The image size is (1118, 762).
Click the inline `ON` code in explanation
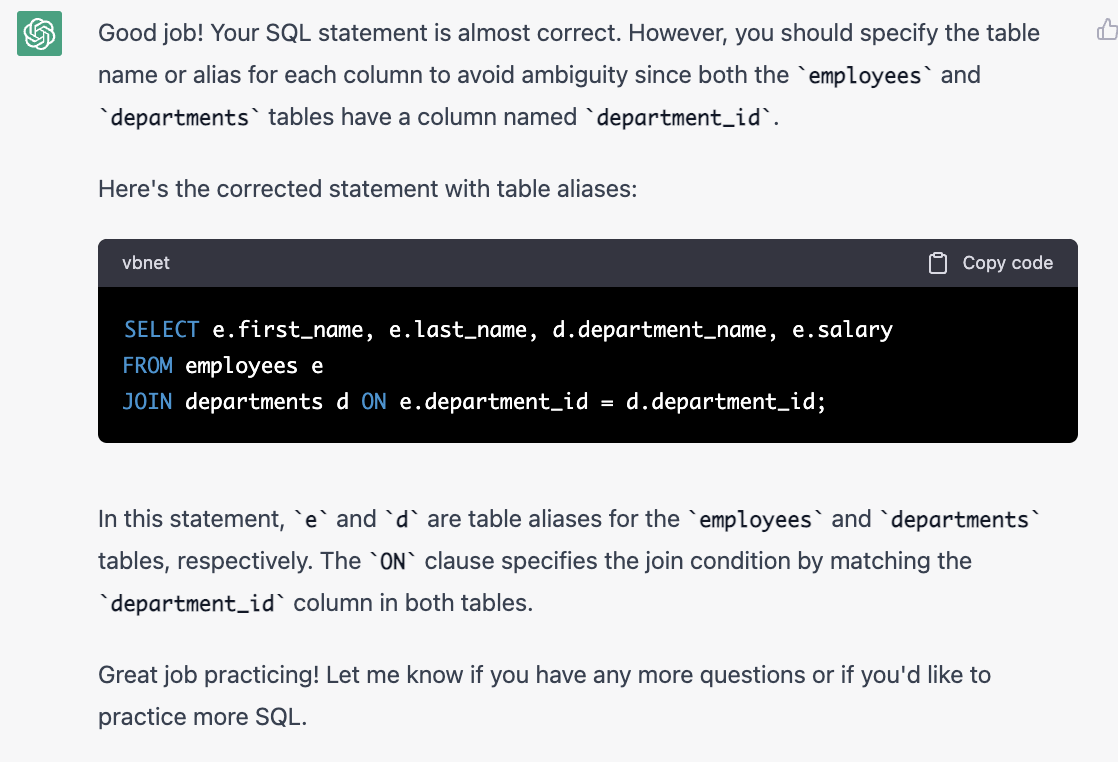(x=393, y=562)
